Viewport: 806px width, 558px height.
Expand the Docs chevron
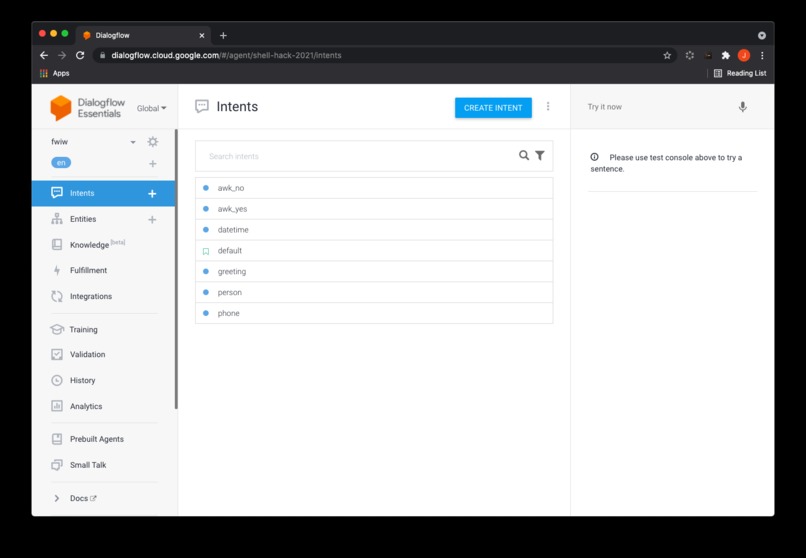point(57,498)
